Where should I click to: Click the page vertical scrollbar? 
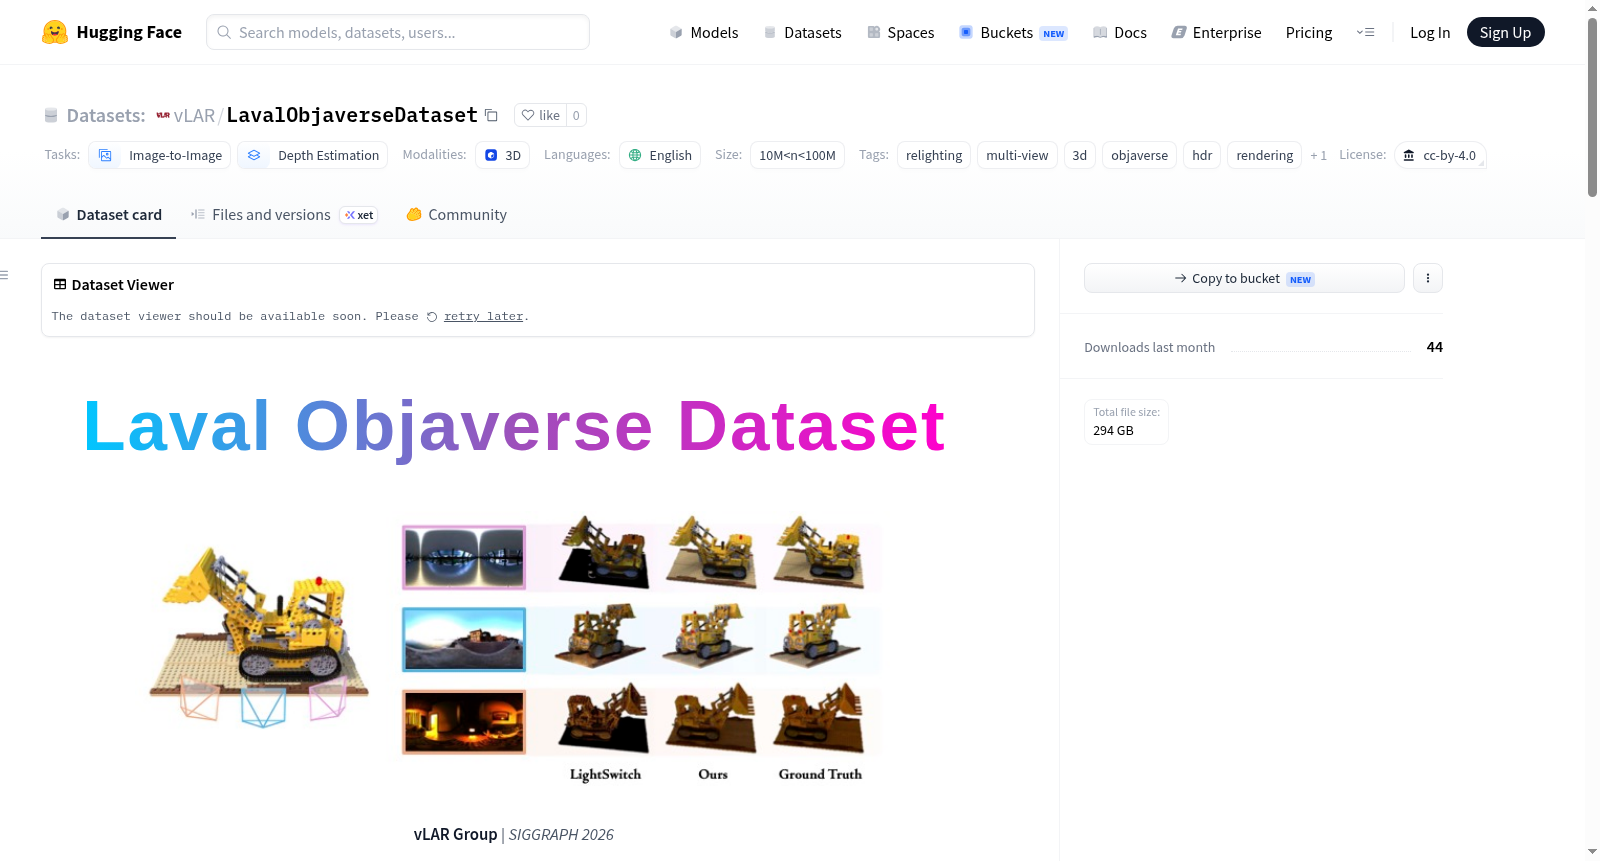[1592, 108]
